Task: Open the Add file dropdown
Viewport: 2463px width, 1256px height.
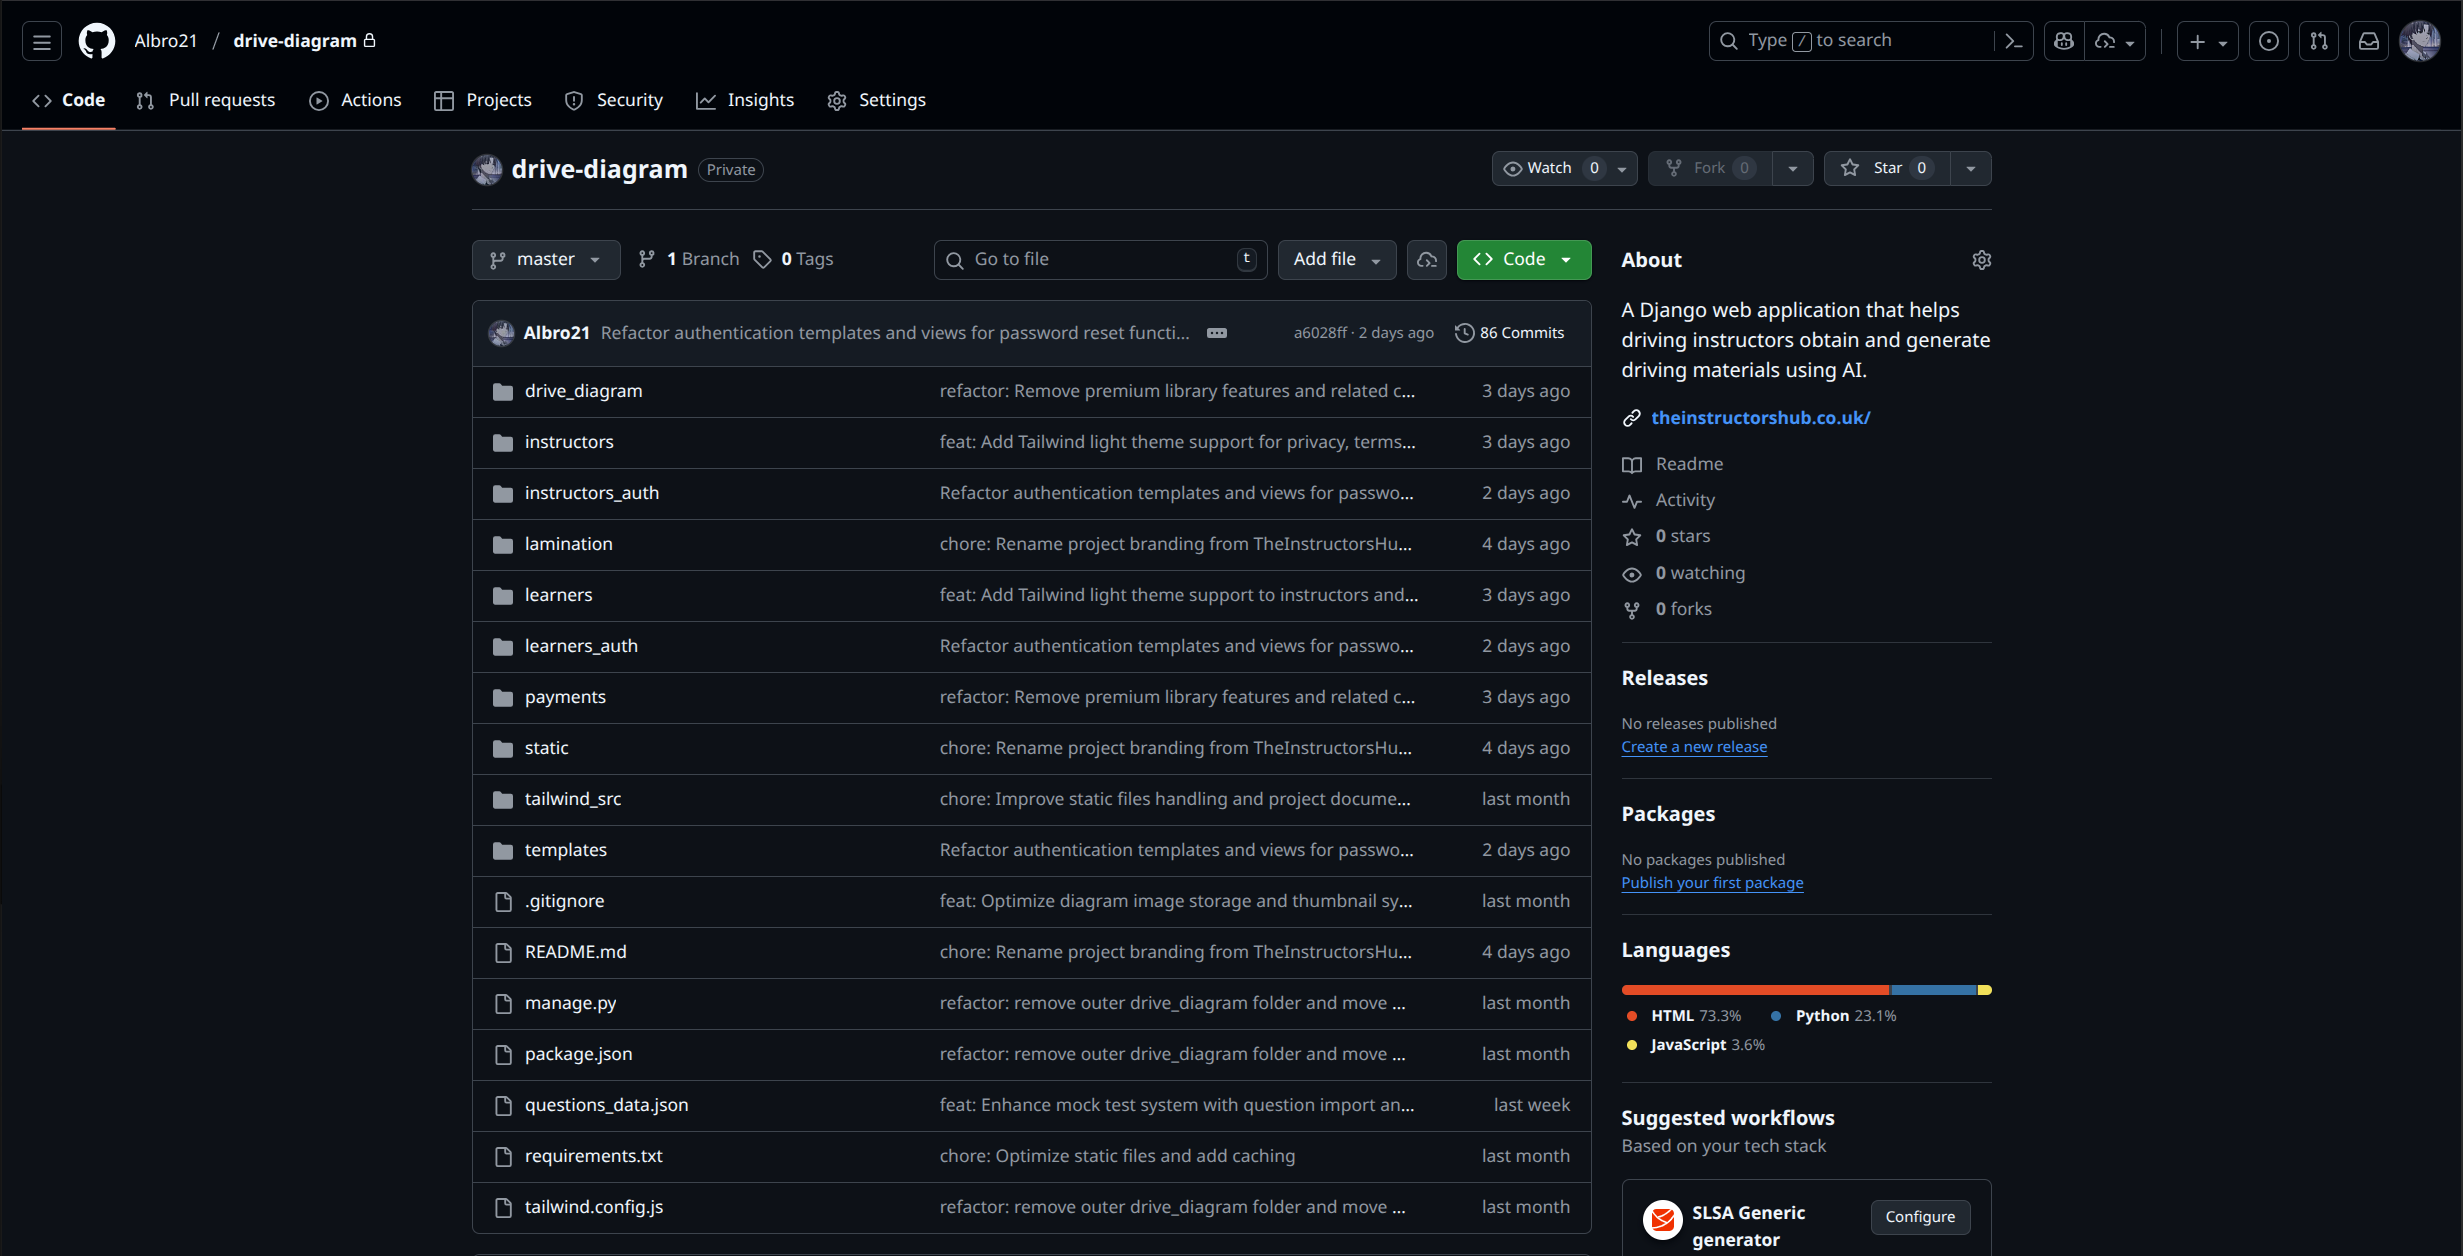Action: tap(1336, 259)
